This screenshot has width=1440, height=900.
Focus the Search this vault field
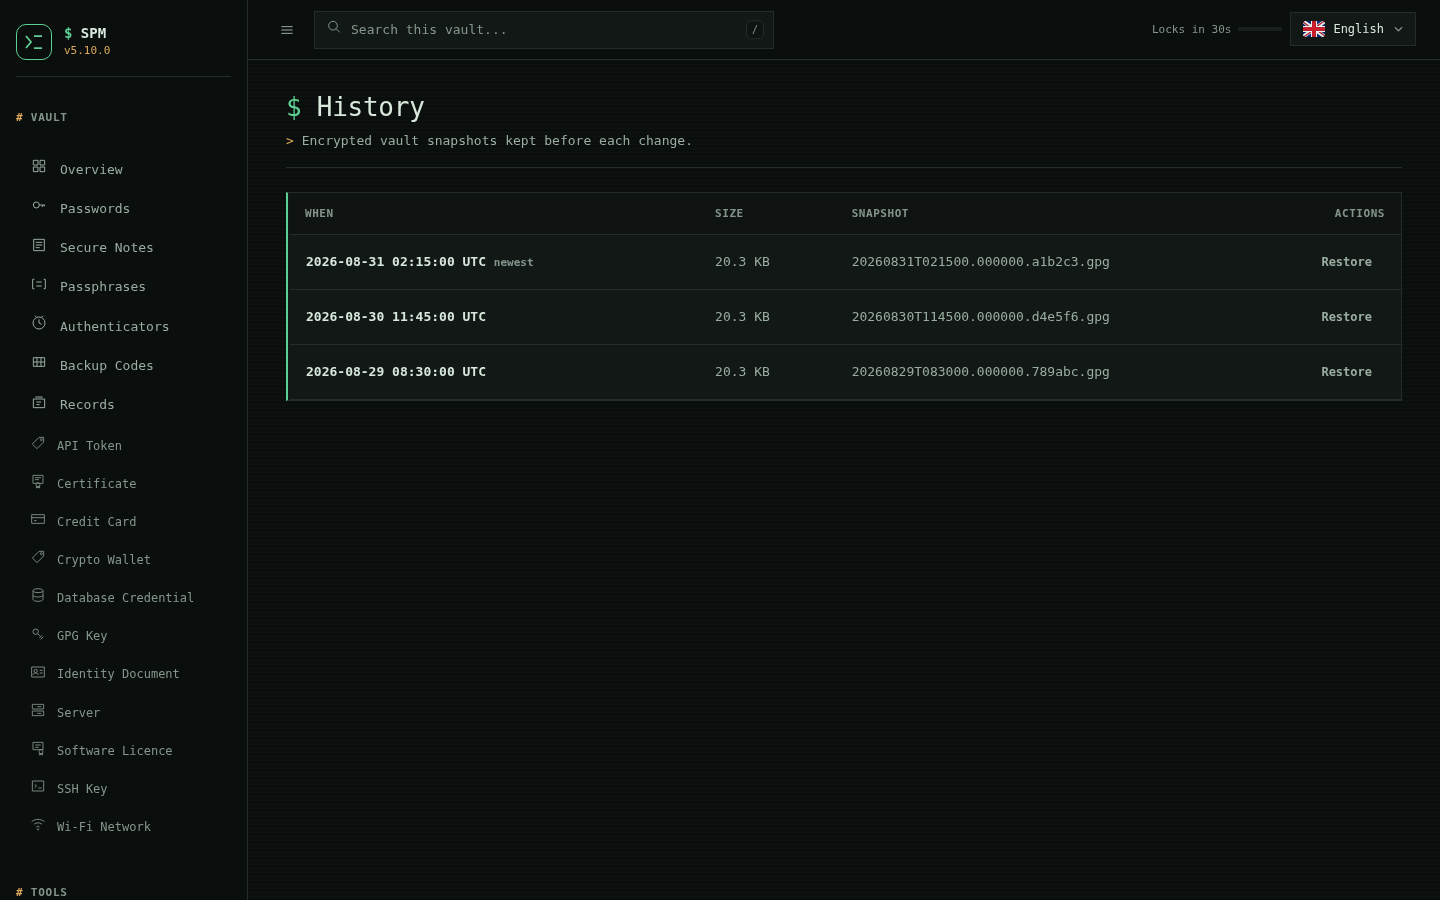544,30
